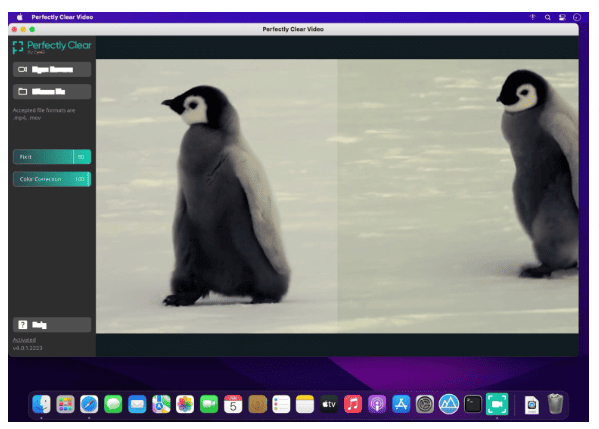Click the penguin video preview area

(x=337, y=196)
